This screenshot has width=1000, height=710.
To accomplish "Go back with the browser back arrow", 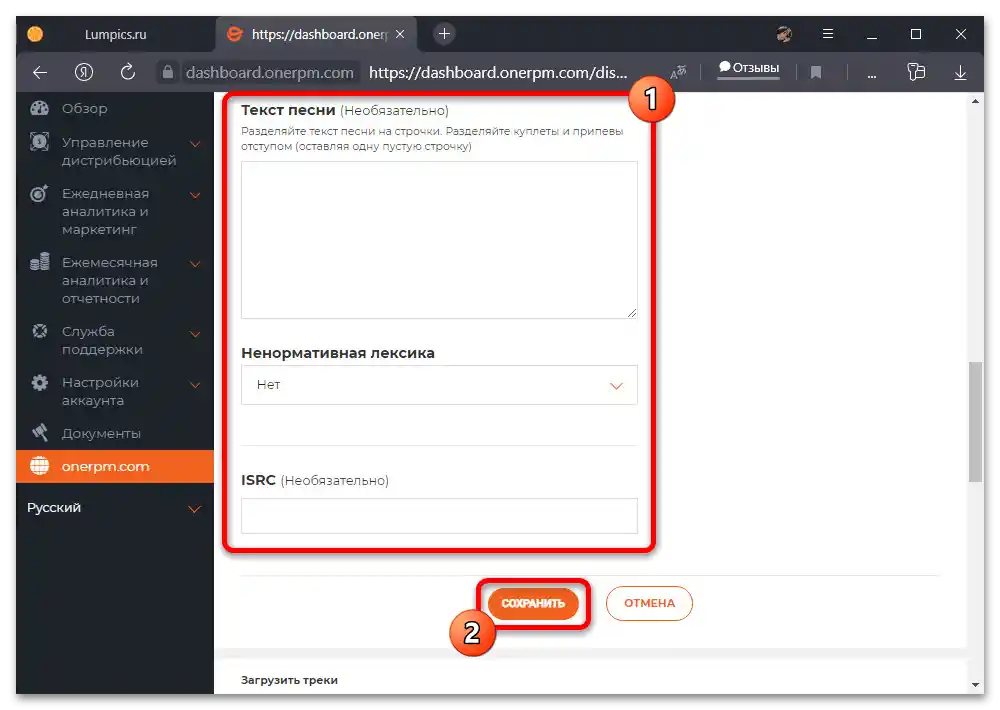I will [x=40, y=72].
